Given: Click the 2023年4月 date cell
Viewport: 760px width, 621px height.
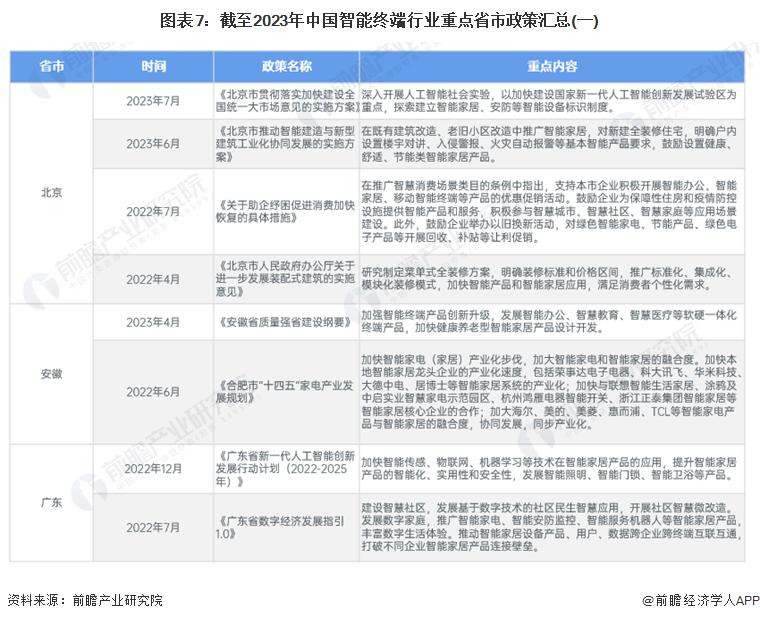Looking at the screenshot, I should pyautogui.click(x=153, y=323).
